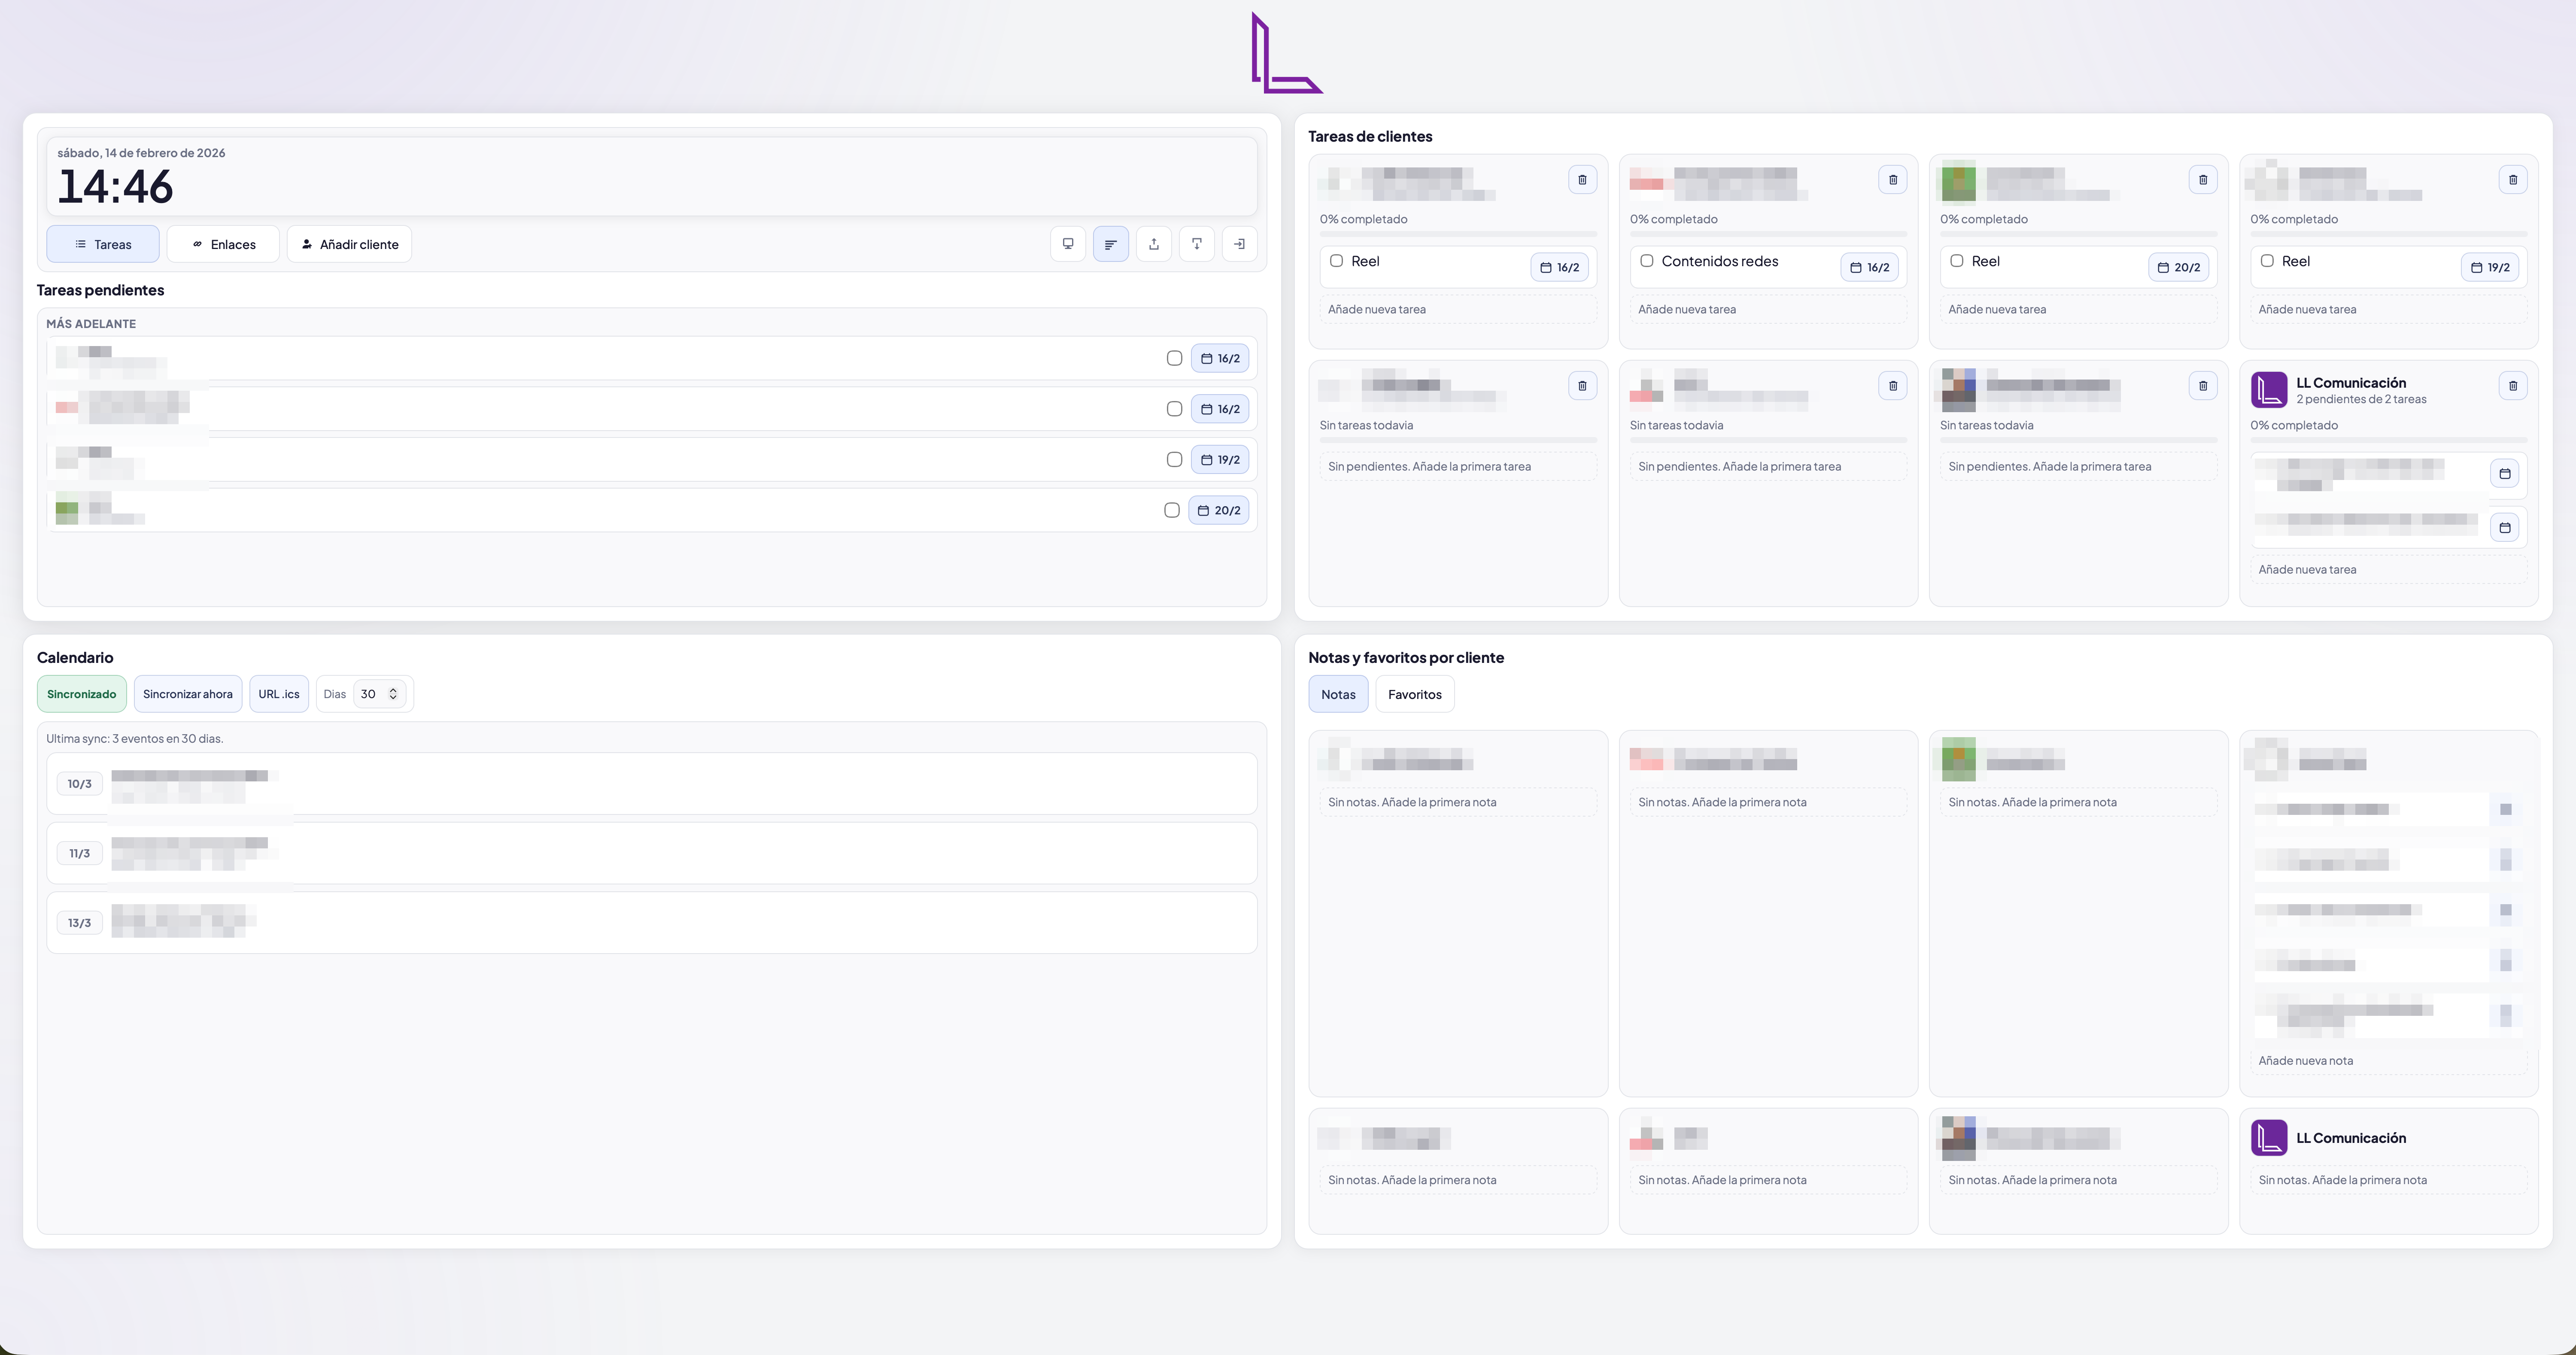
Task: Click the URL .ics button
Action: [278, 694]
